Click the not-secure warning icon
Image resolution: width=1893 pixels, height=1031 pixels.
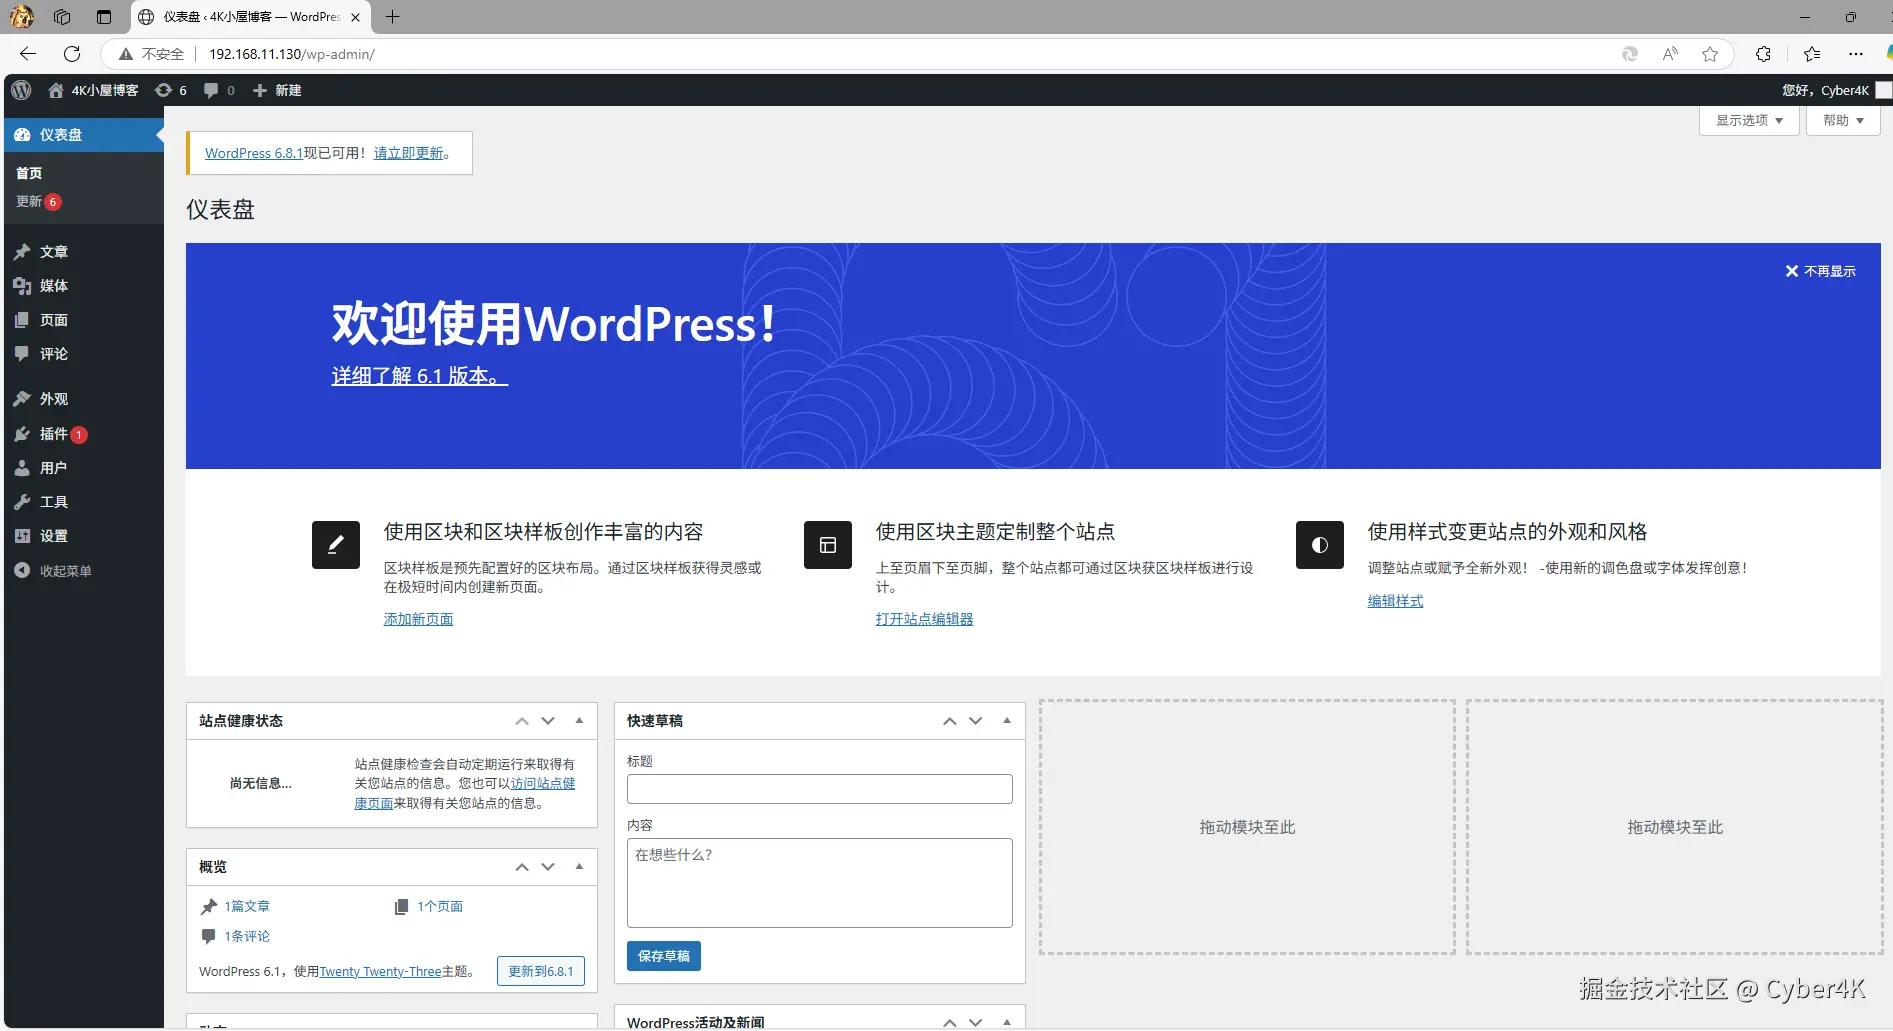click(126, 54)
